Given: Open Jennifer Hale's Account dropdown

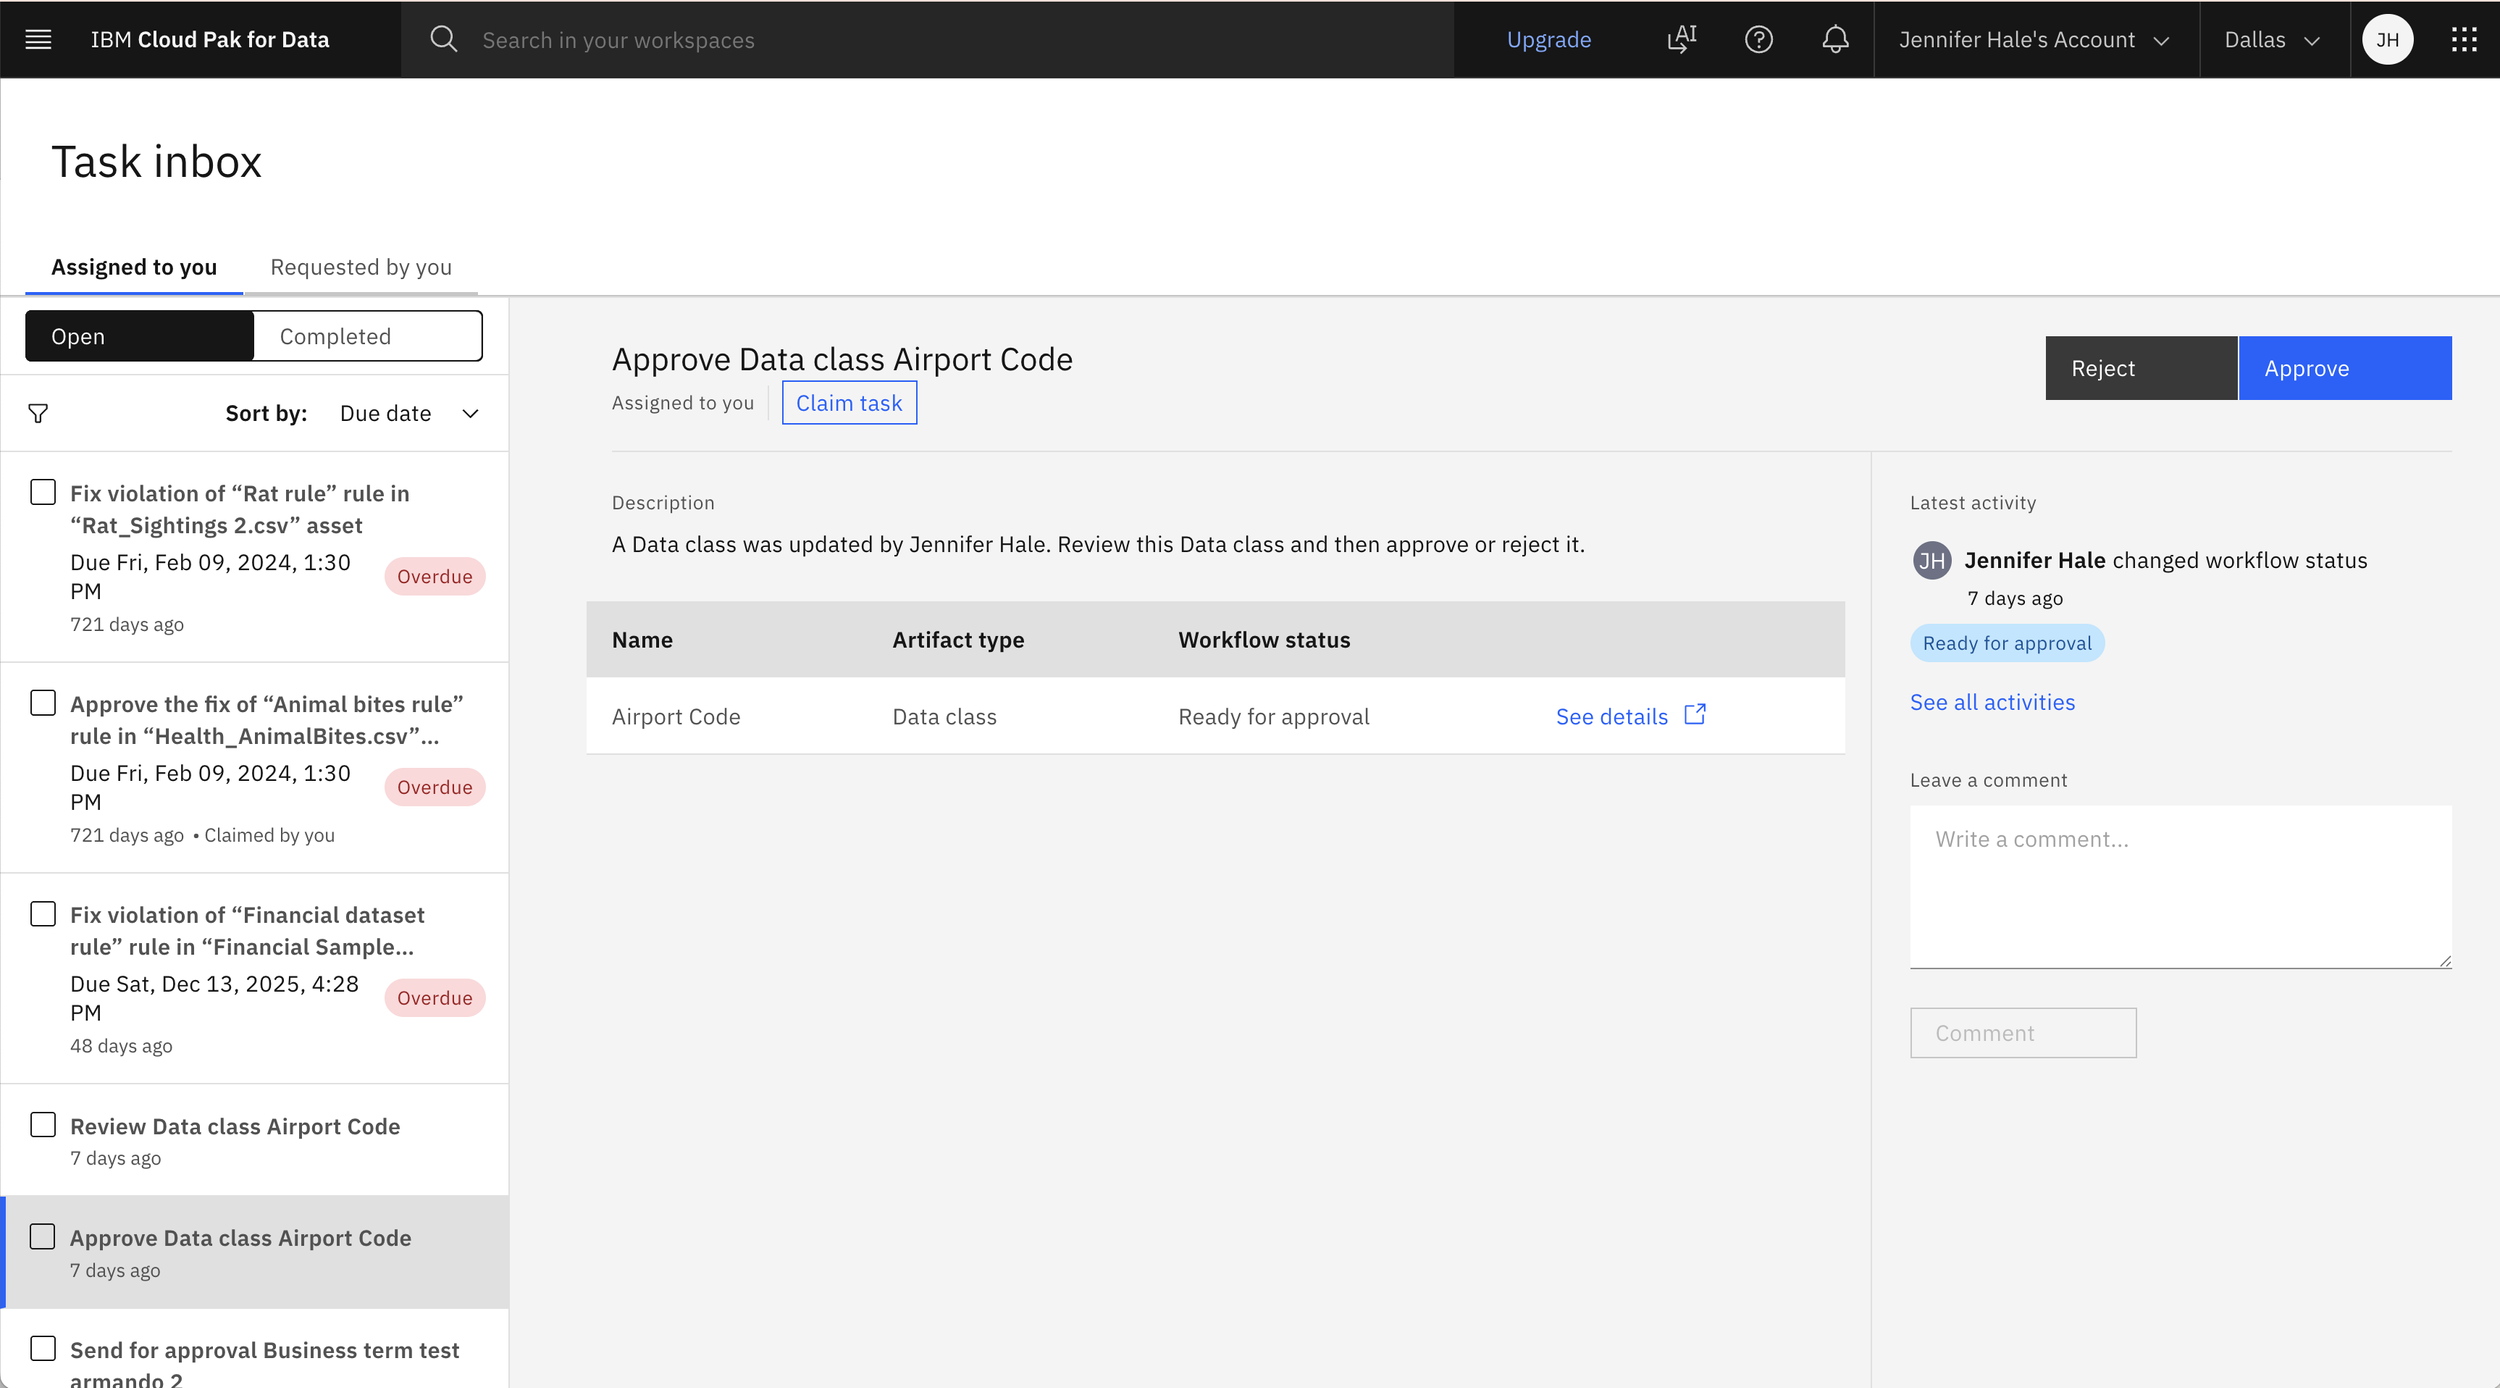Looking at the screenshot, I should (2034, 40).
